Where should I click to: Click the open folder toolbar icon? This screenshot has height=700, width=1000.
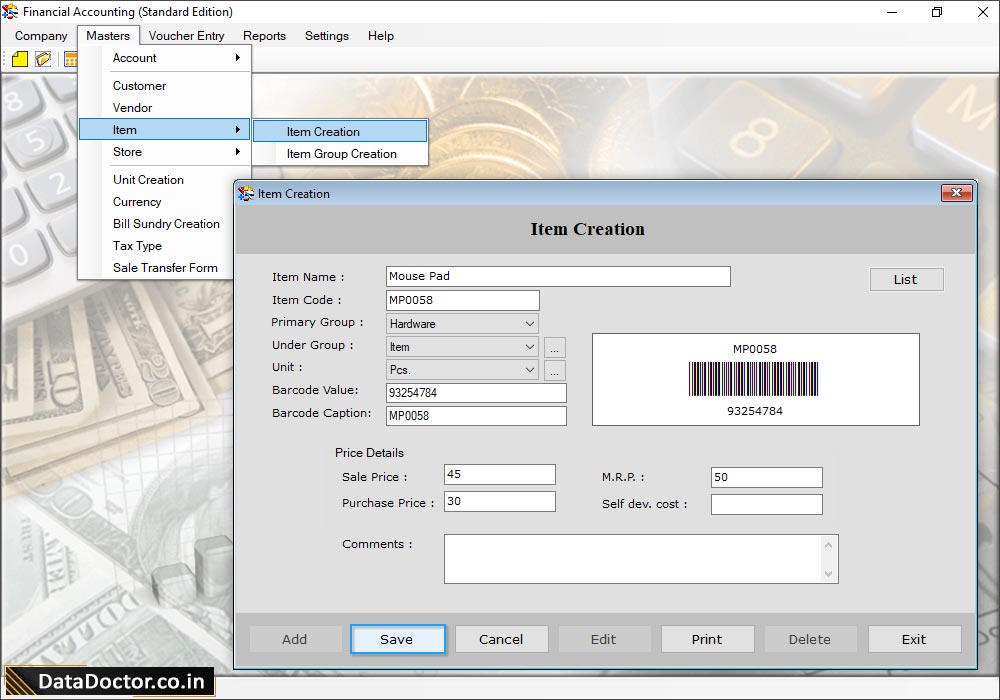[42, 59]
